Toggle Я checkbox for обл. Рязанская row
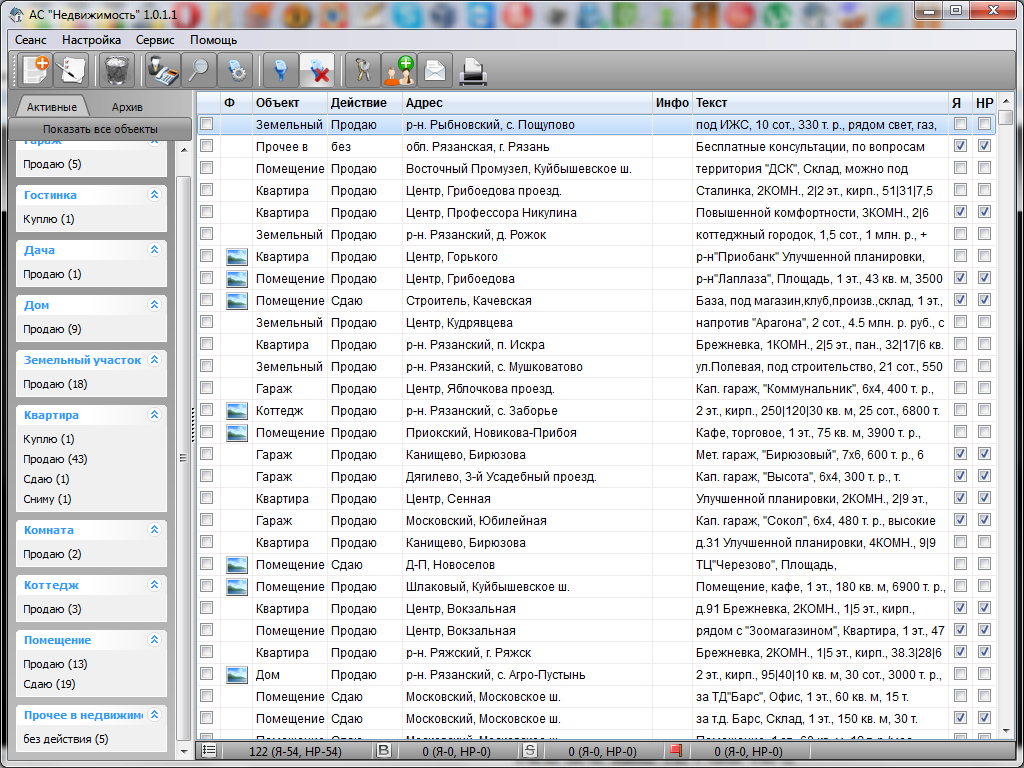This screenshot has width=1024, height=768. [960, 147]
